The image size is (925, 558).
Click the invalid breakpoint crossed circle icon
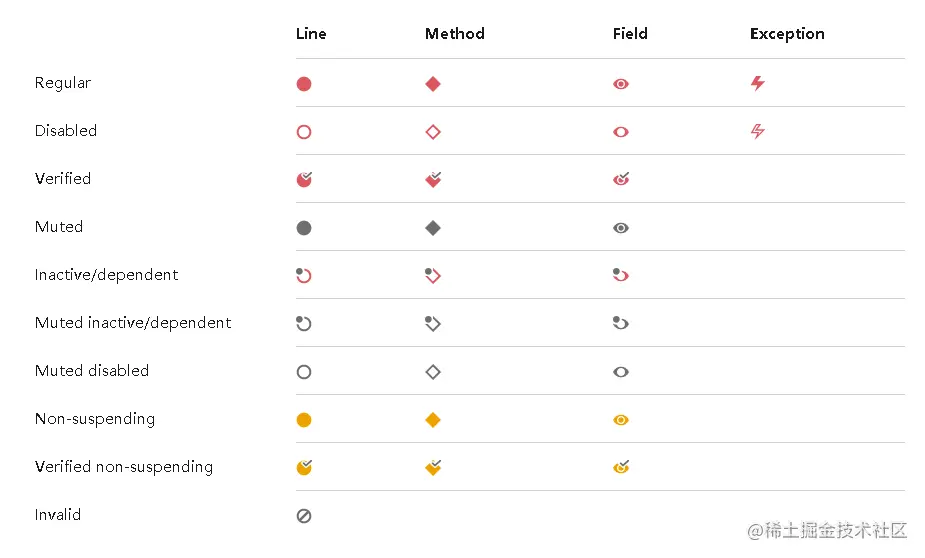[x=304, y=516]
